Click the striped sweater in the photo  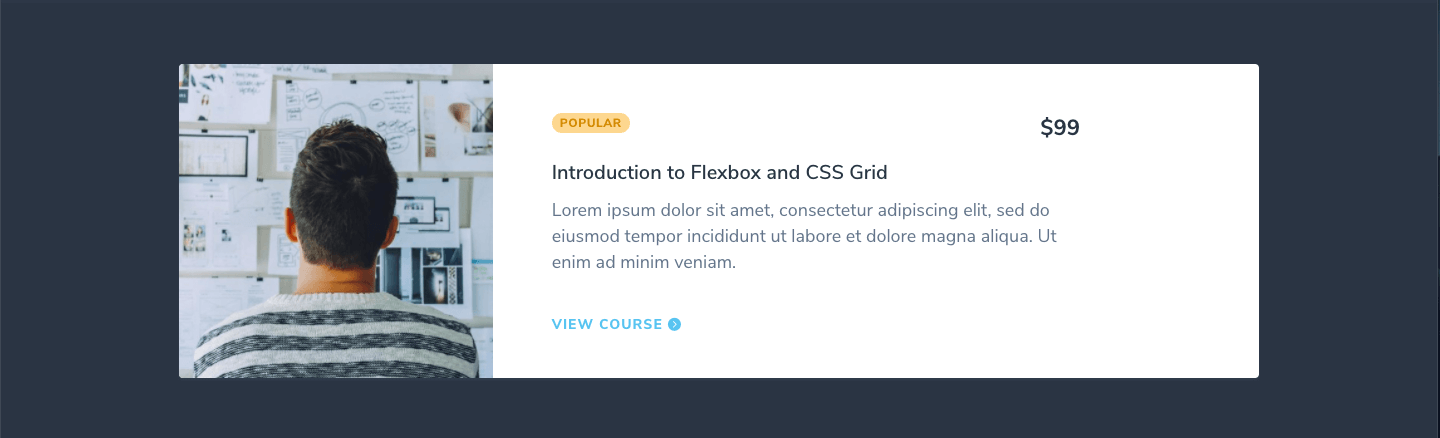point(335,337)
